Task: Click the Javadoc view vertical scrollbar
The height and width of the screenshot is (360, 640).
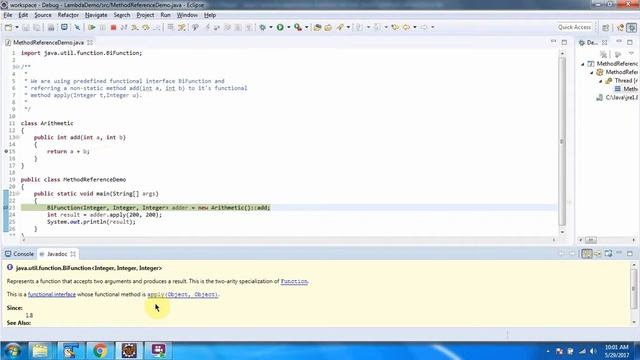Action: [x=633, y=289]
